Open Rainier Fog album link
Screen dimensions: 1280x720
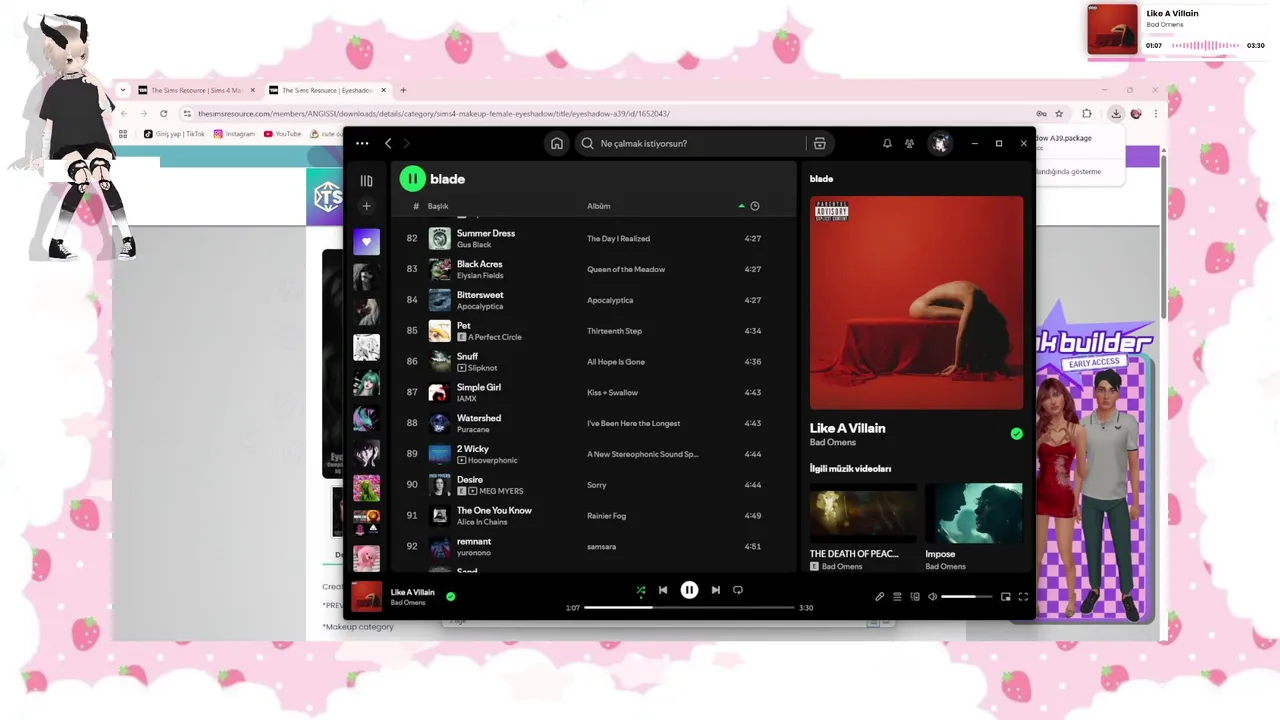pos(606,516)
